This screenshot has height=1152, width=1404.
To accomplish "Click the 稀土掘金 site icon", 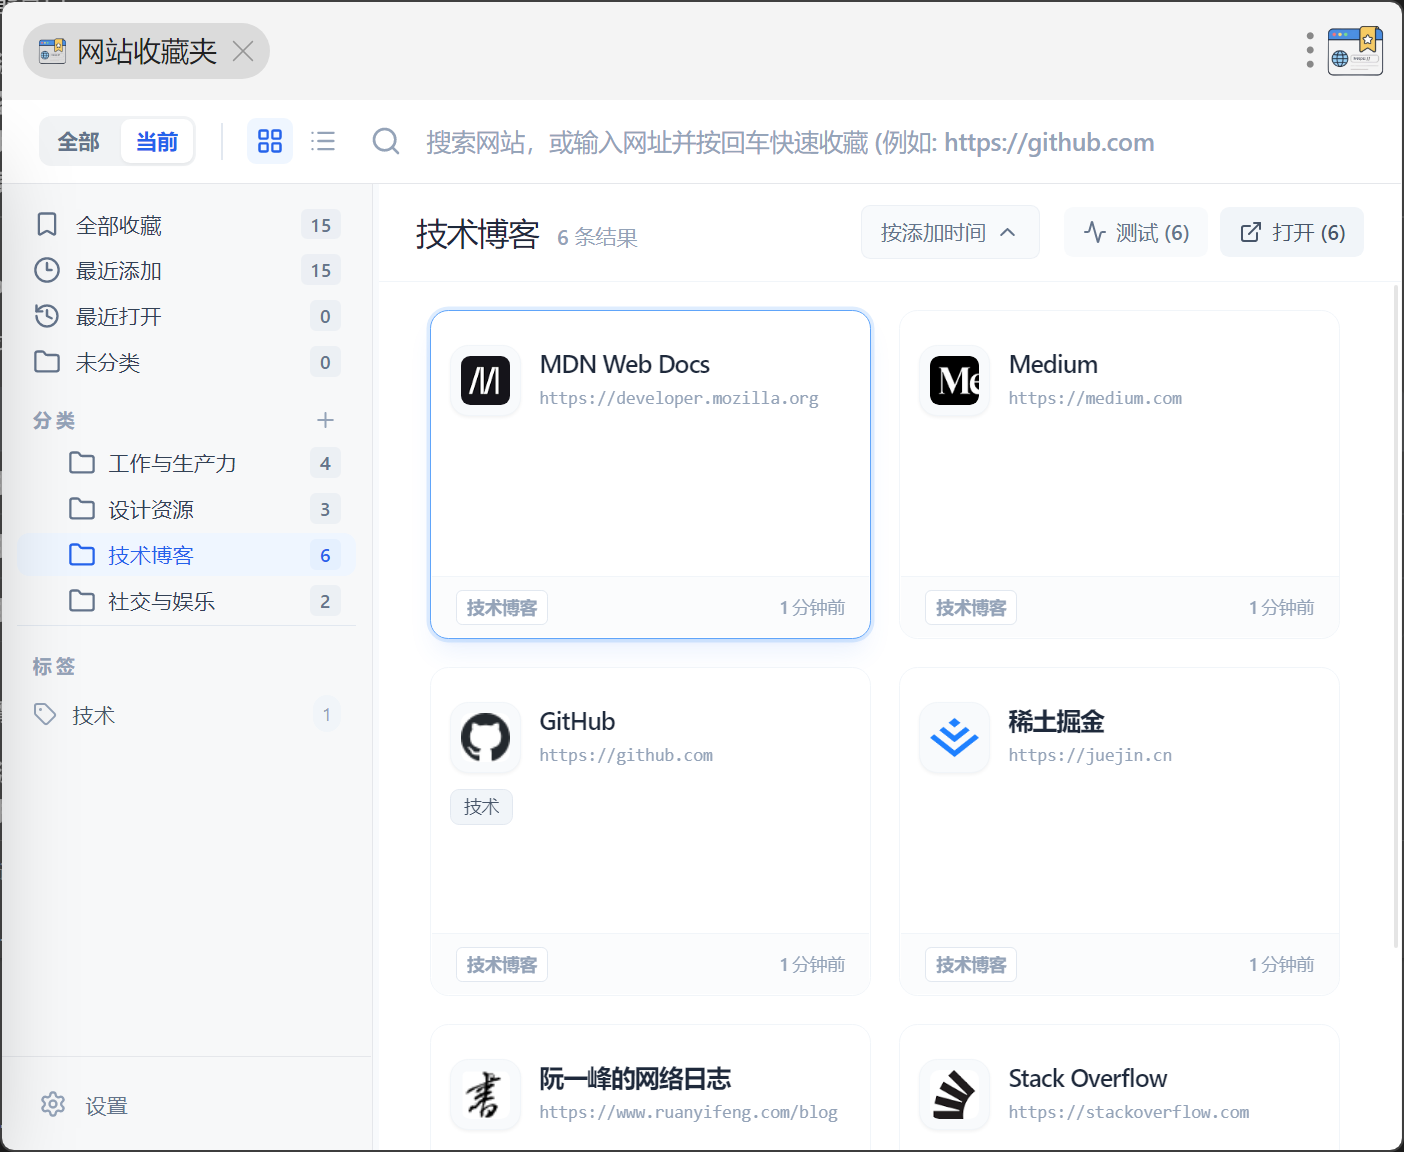I will [x=954, y=738].
